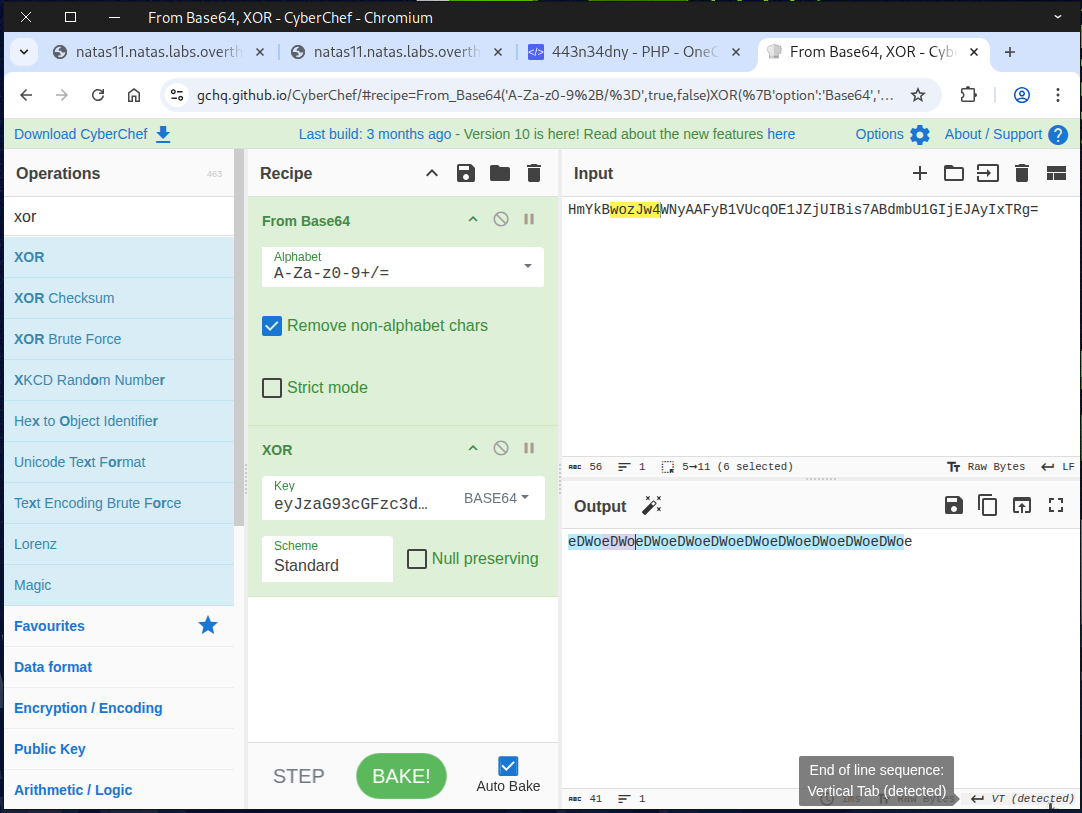The height and width of the screenshot is (813, 1082).
Task: Load a recipe via the folder icon
Action: point(499,173)
